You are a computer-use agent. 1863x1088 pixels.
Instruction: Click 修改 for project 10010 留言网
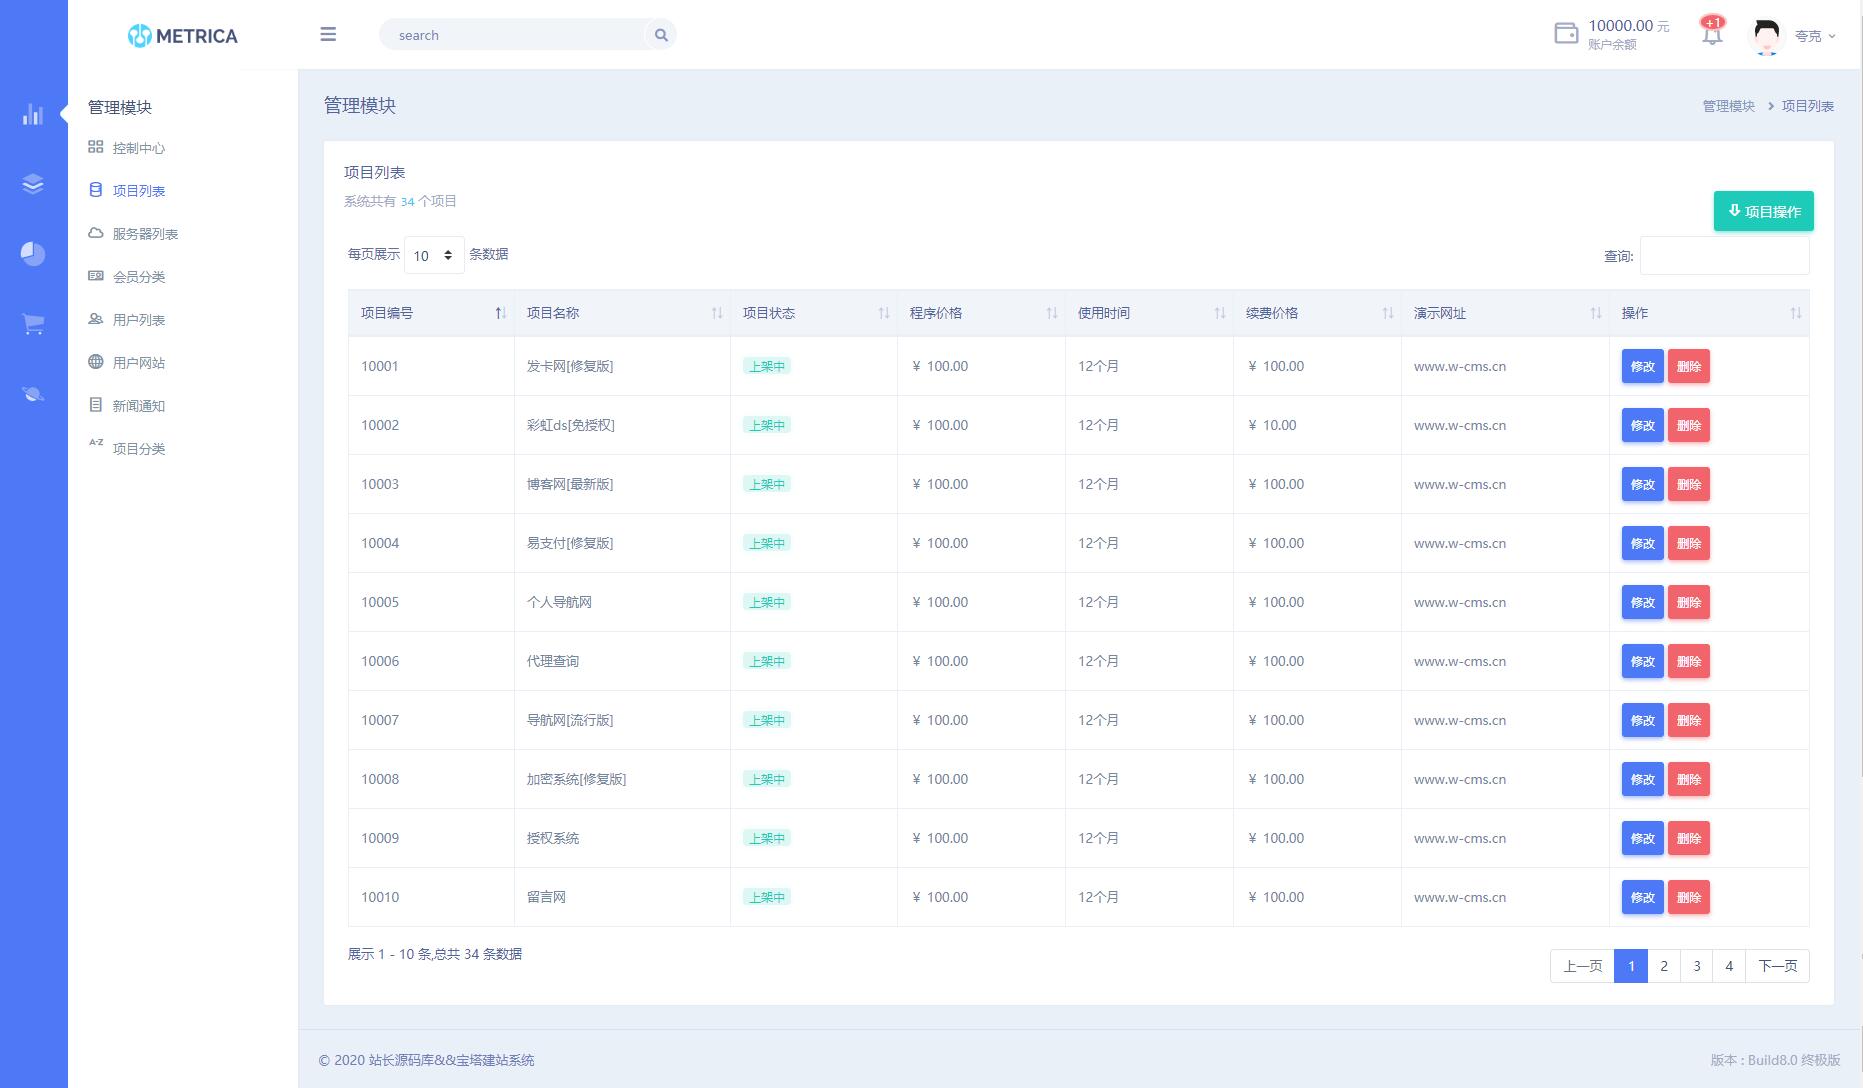tap(1642, 897)
